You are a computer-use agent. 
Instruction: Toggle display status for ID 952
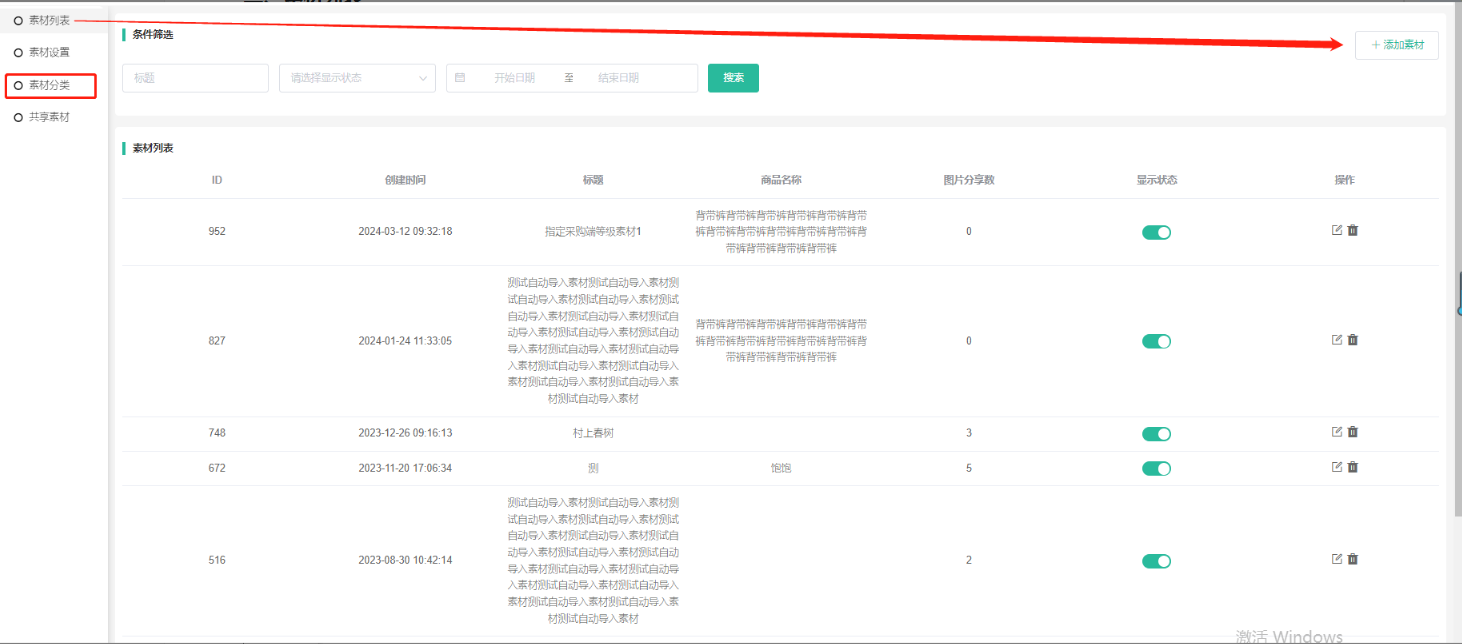[1156, 232]
